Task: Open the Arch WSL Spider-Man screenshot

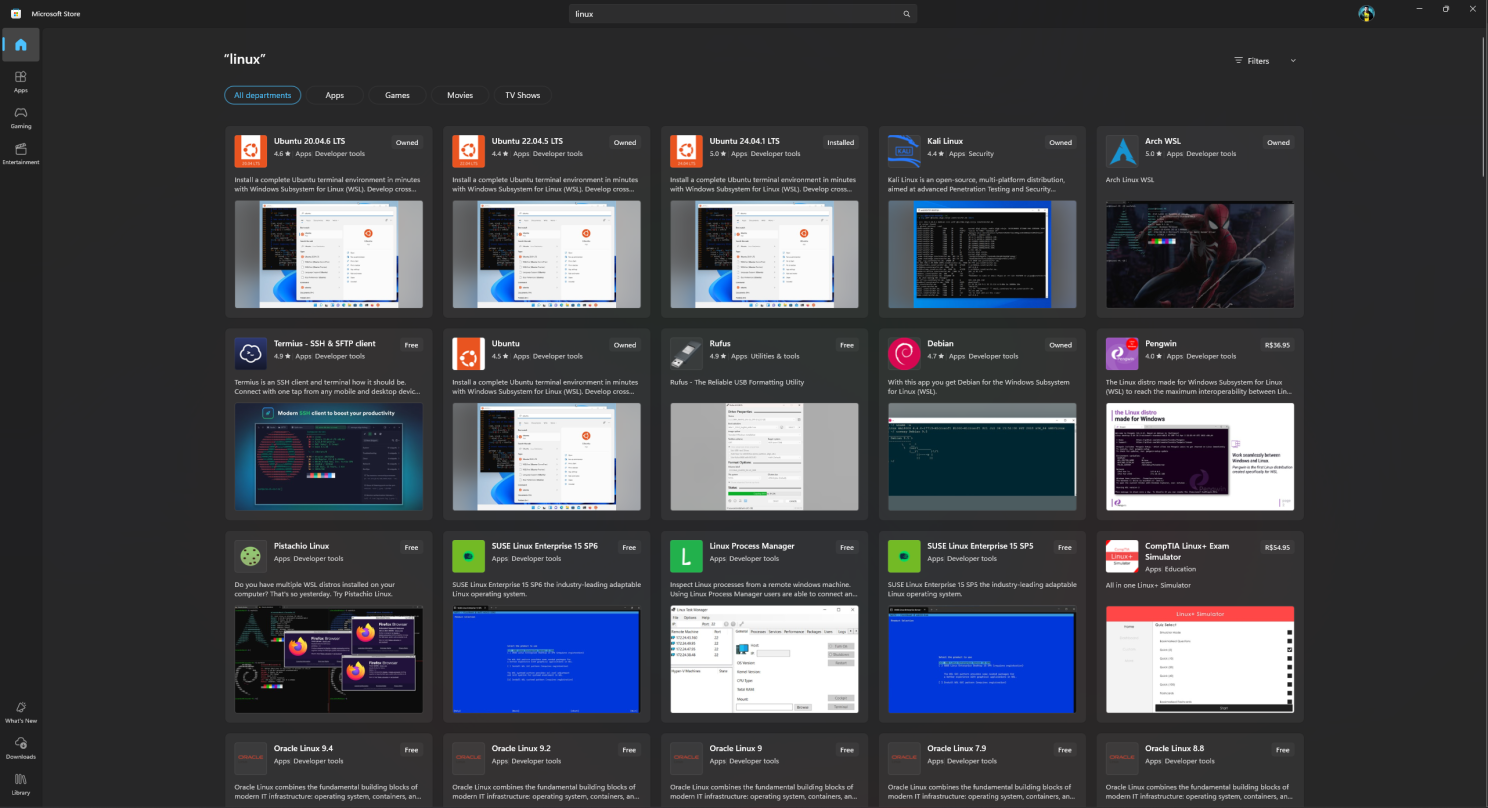Action: tap(1200, 254)
